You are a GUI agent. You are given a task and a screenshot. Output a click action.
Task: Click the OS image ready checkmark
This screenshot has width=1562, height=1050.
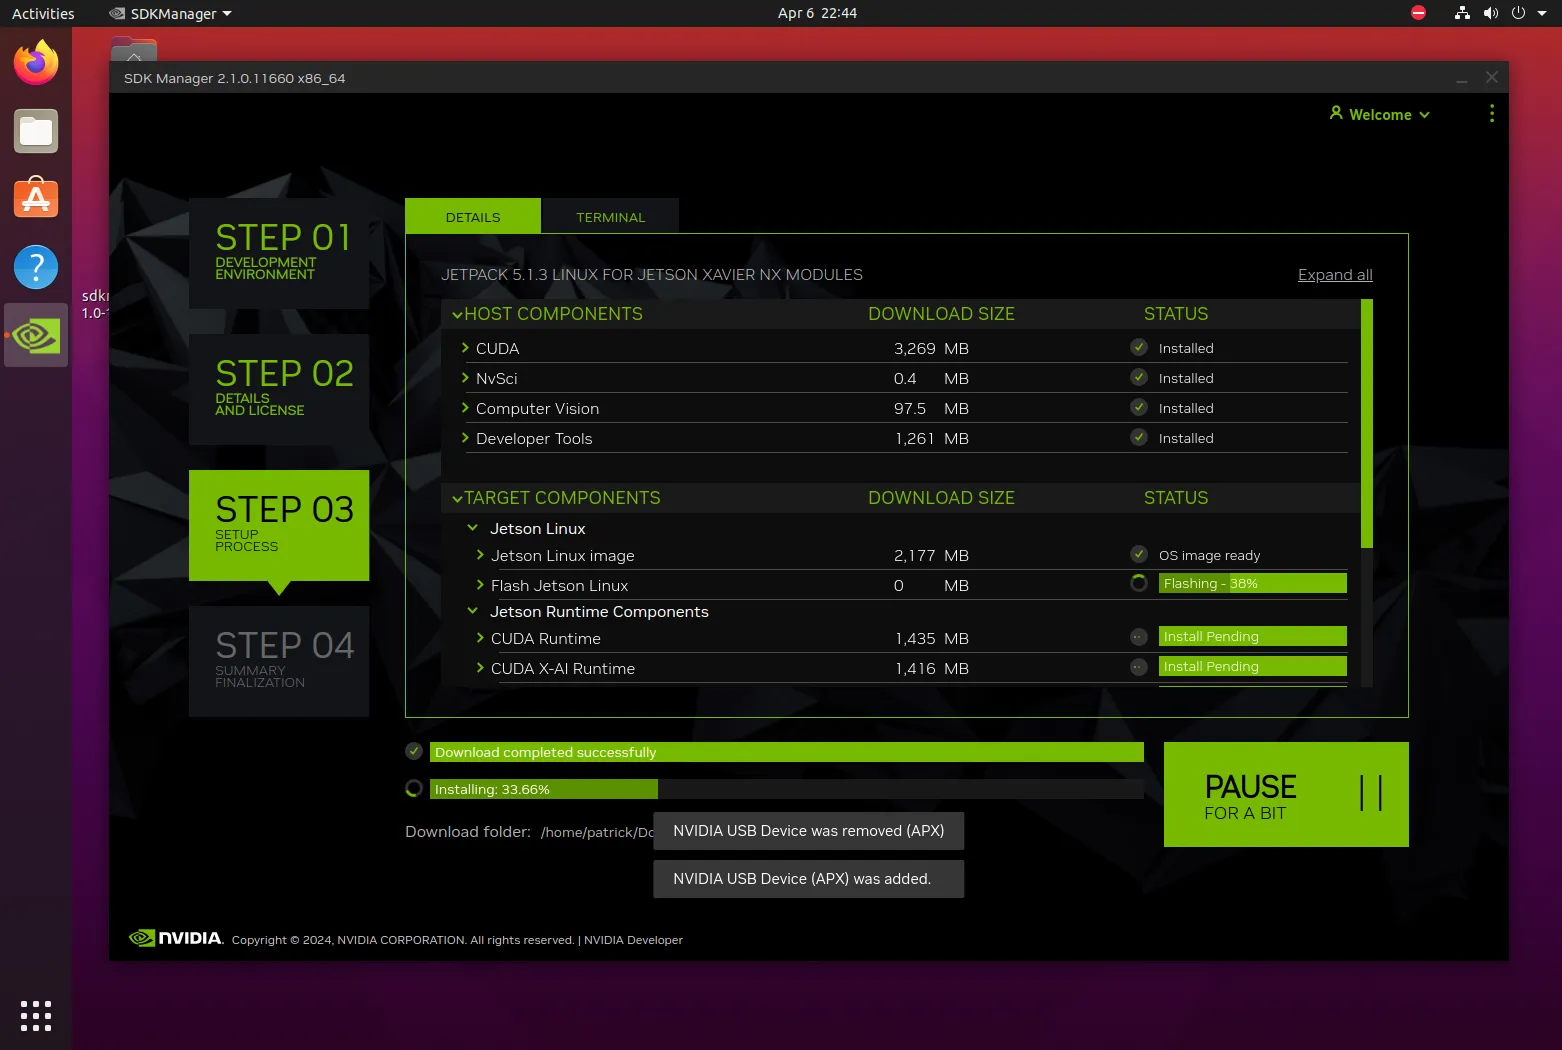(x=1139, y=554)
